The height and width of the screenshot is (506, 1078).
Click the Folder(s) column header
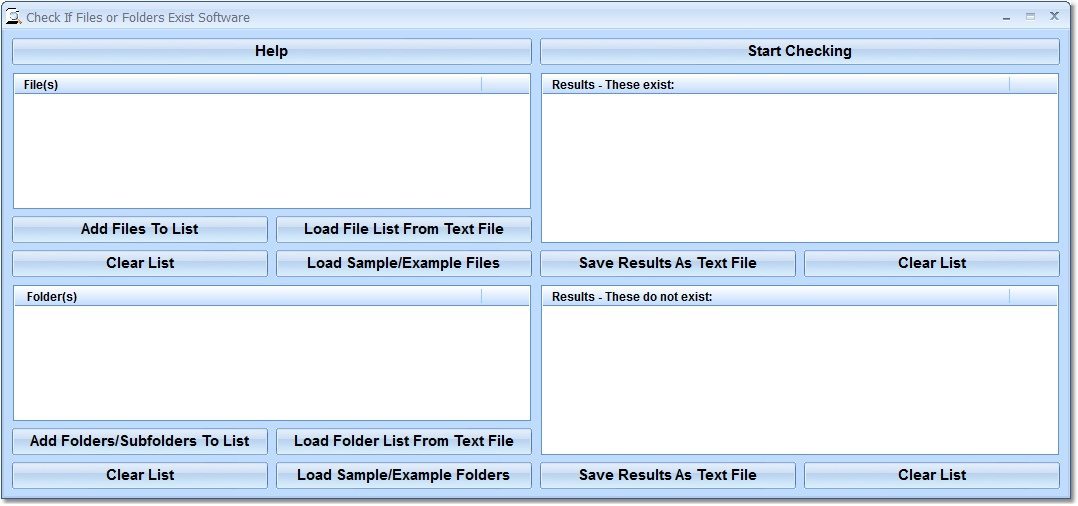pyautogui.click(x=247, y=297)
